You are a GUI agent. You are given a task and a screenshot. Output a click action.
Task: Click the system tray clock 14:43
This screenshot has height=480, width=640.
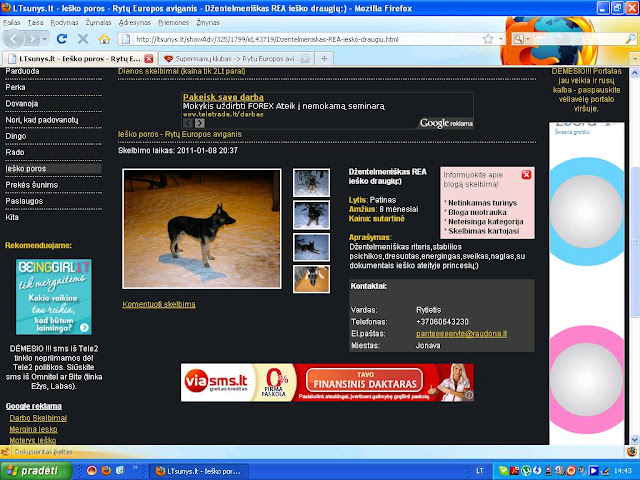tap(623, 471)
